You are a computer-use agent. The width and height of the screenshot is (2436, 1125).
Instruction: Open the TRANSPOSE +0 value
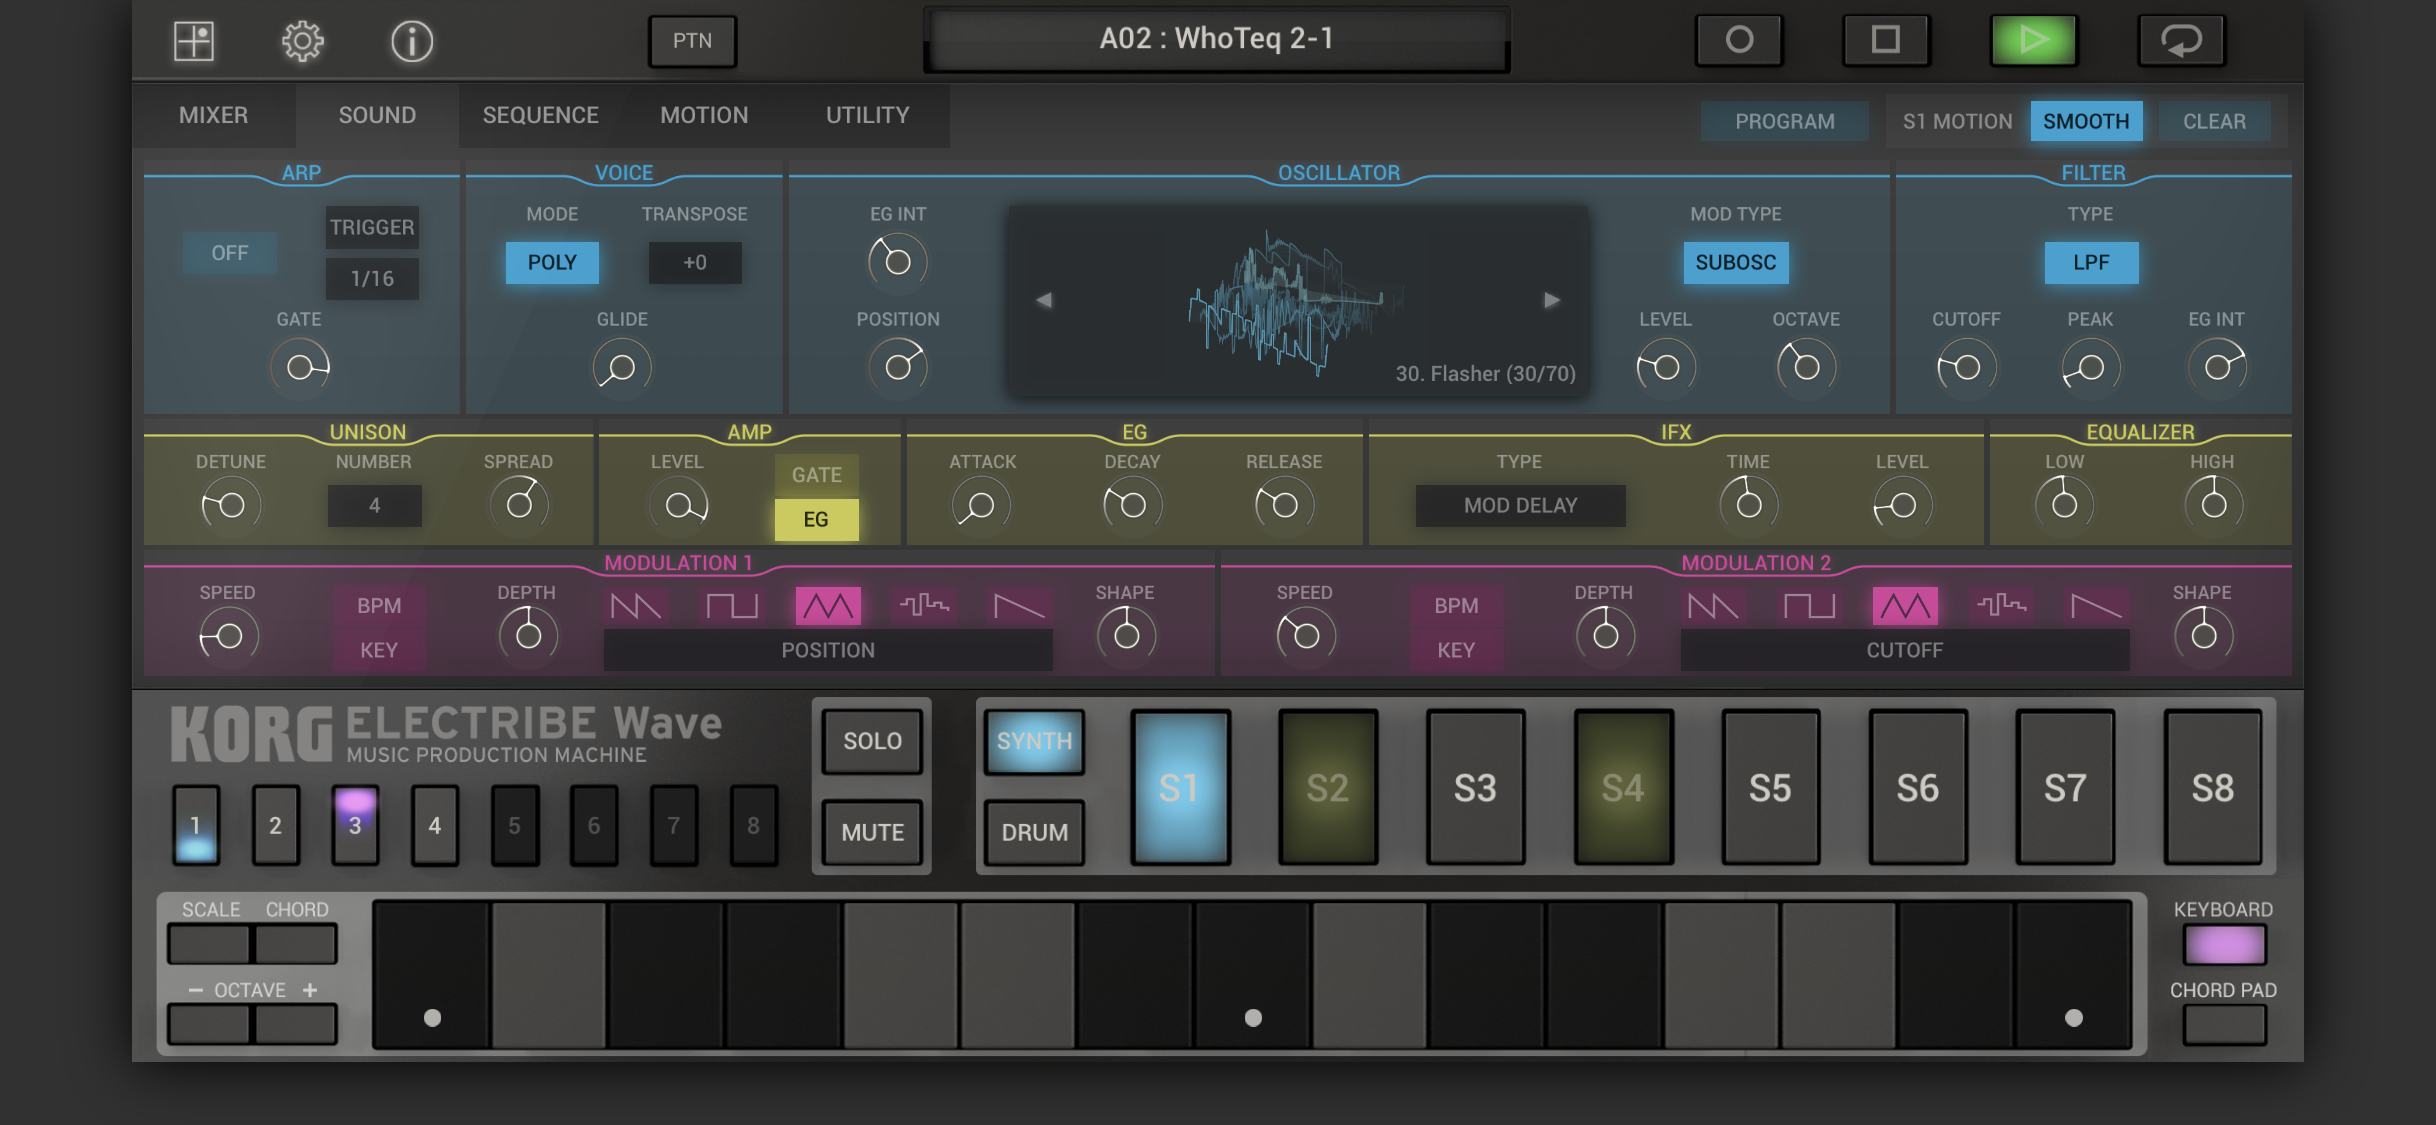pos(695,262)
